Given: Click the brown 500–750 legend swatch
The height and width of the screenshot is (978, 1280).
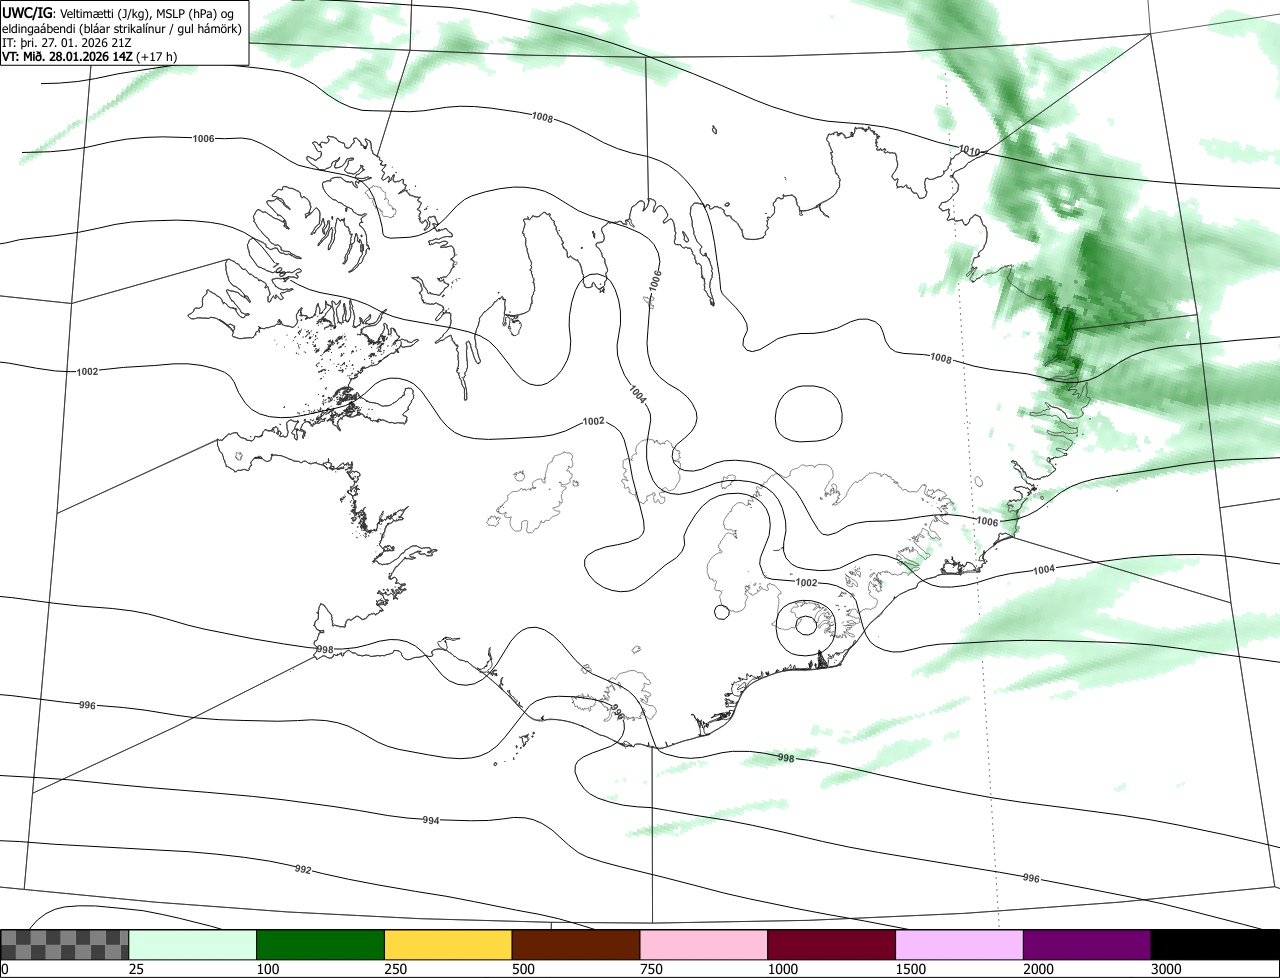Looking at the screenshot, I should tap(576, 945).
